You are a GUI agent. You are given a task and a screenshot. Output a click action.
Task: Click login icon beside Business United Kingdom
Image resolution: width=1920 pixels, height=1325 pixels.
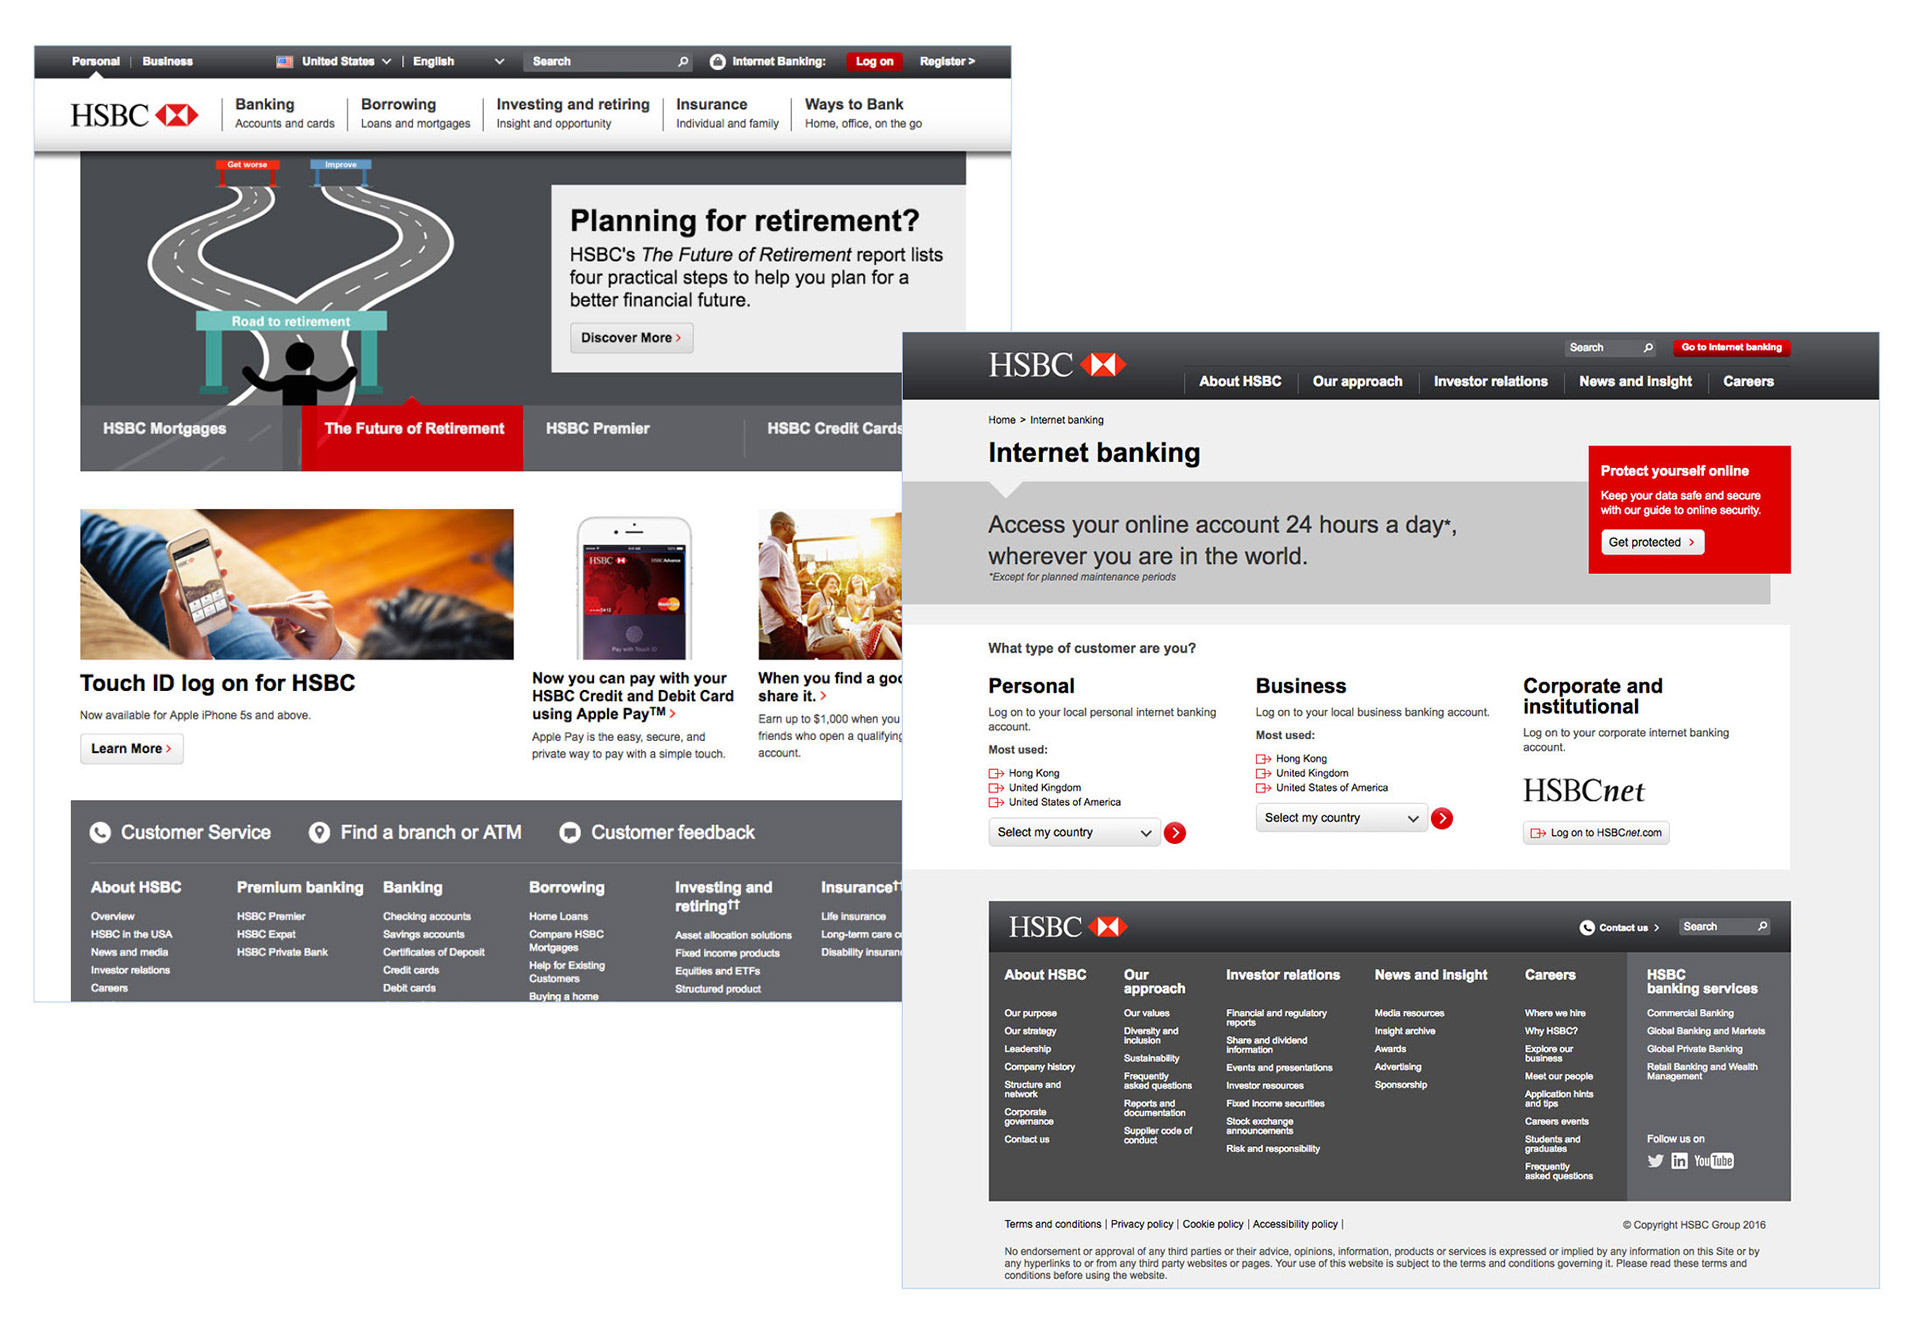[1263, 773]
